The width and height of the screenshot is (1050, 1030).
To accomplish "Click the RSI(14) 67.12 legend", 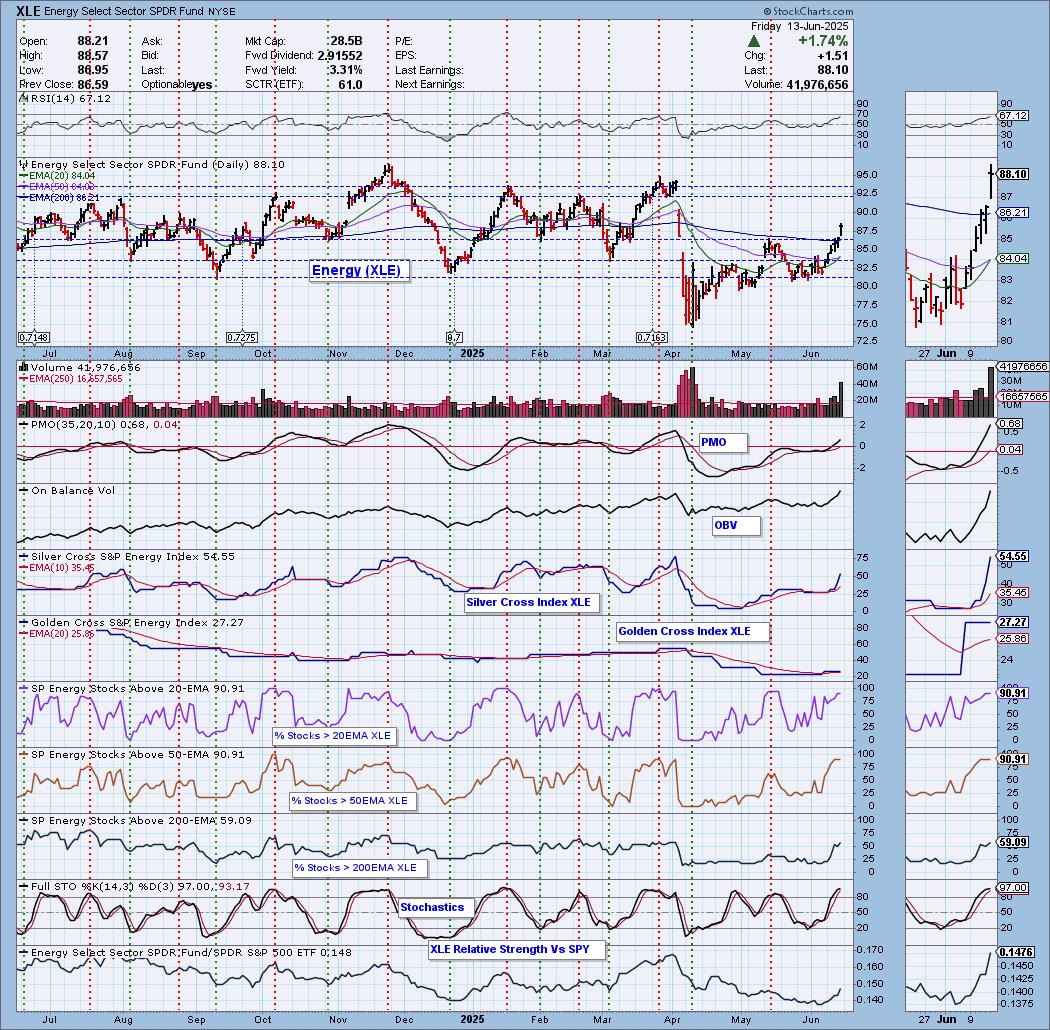I will [x=66, y=98].
